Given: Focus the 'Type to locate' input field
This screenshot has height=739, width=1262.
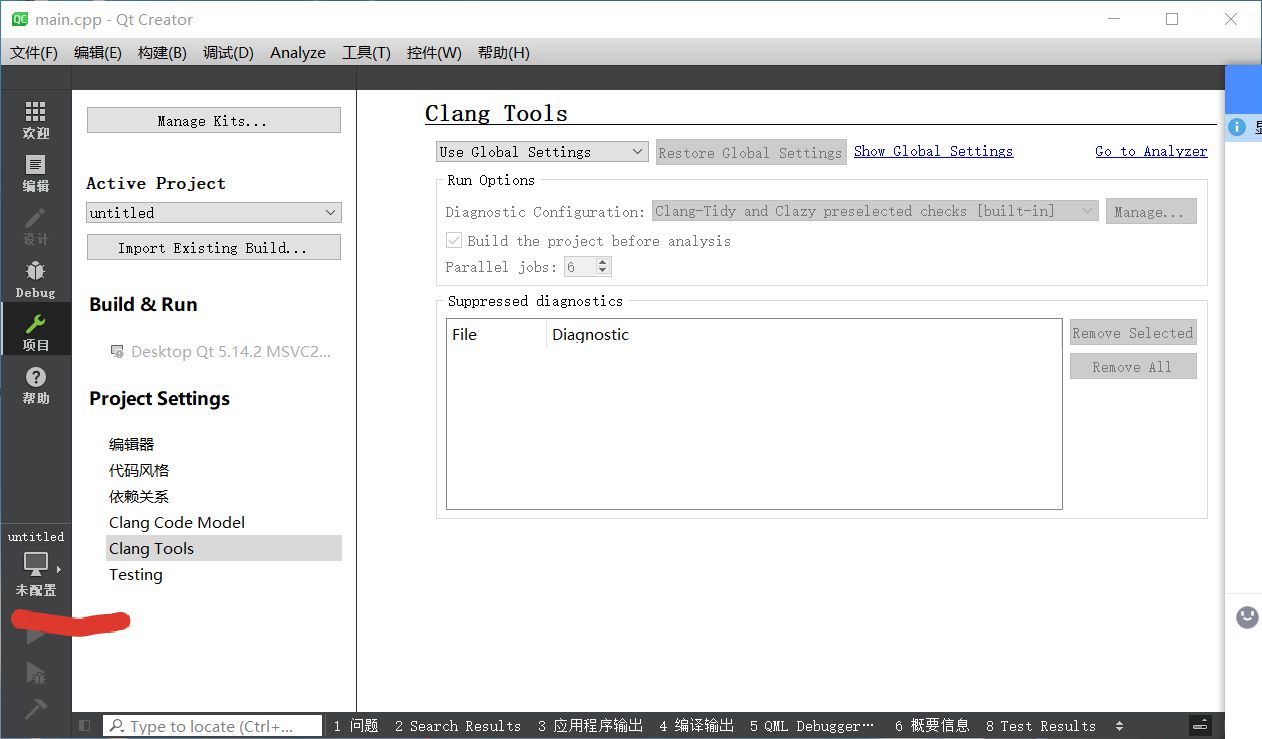Looking at the screenshot, I should point(213,726).
